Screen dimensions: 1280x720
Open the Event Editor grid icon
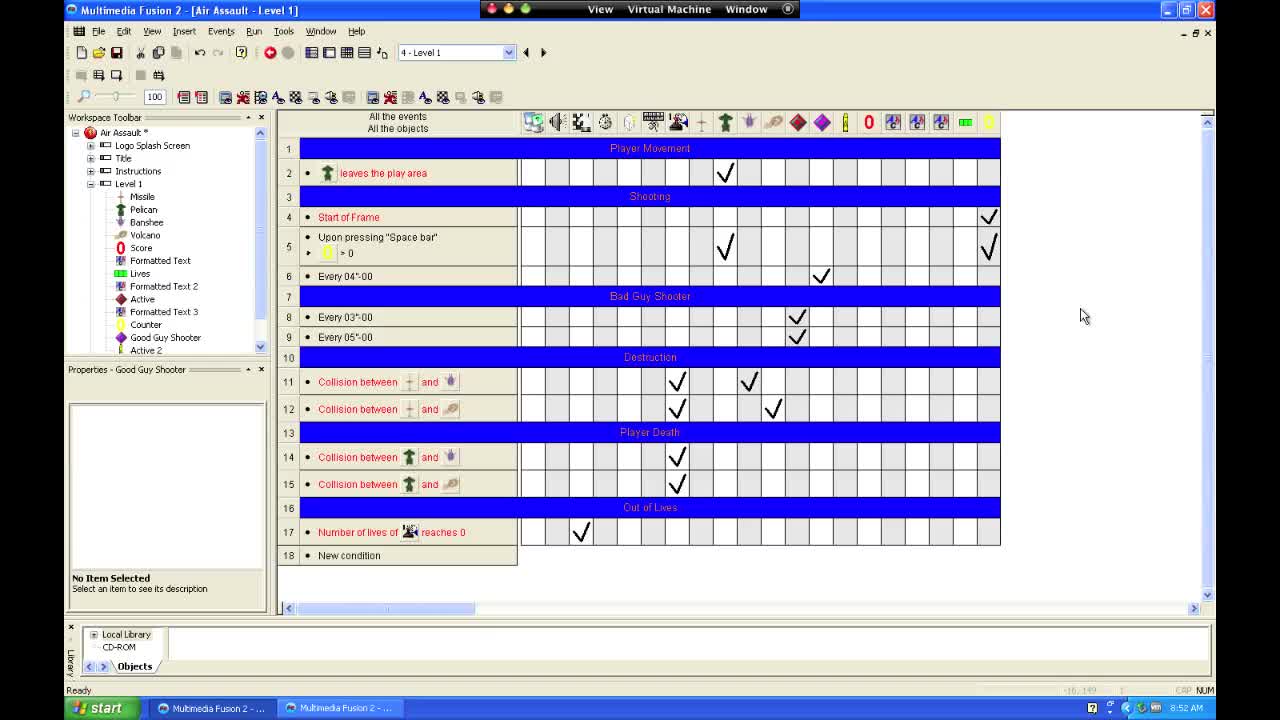pos(347,53)
